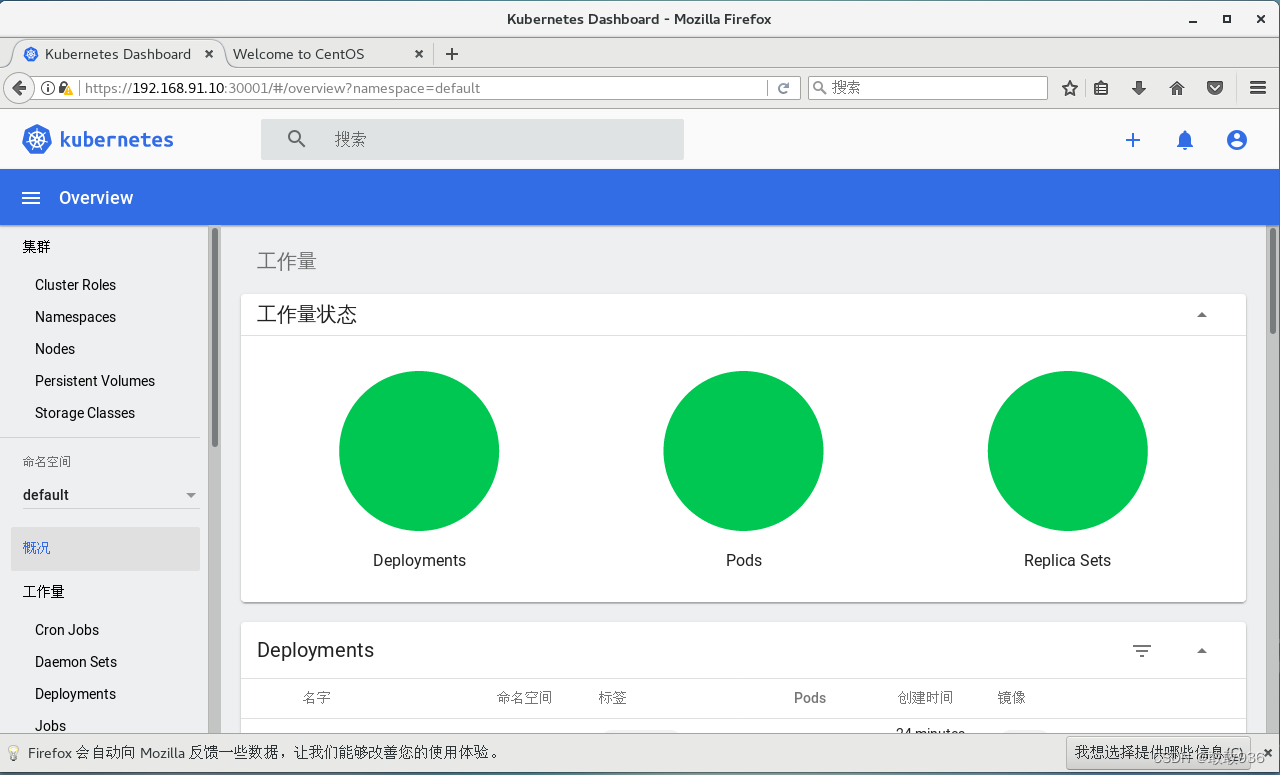Switch to Kubernetes Dashboard tab
1280x775 pixels.
118,54
